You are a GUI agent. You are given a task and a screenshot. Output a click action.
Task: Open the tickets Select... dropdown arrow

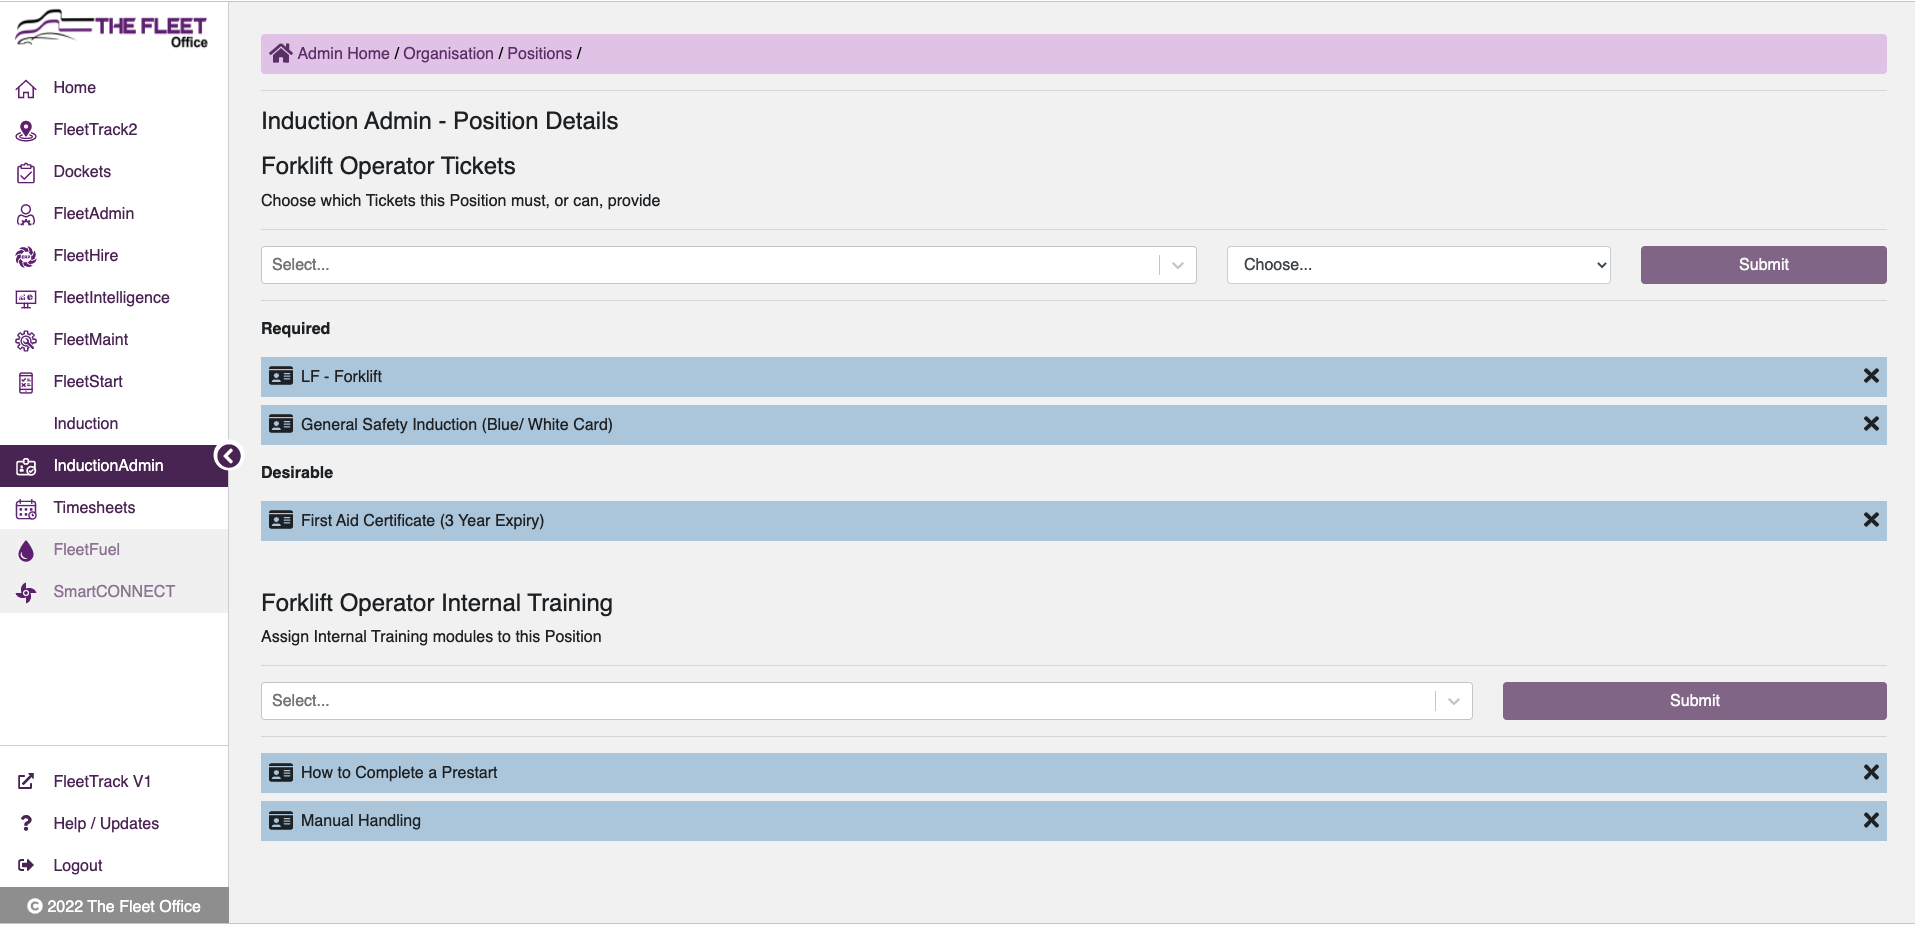tap(1178, 265)
